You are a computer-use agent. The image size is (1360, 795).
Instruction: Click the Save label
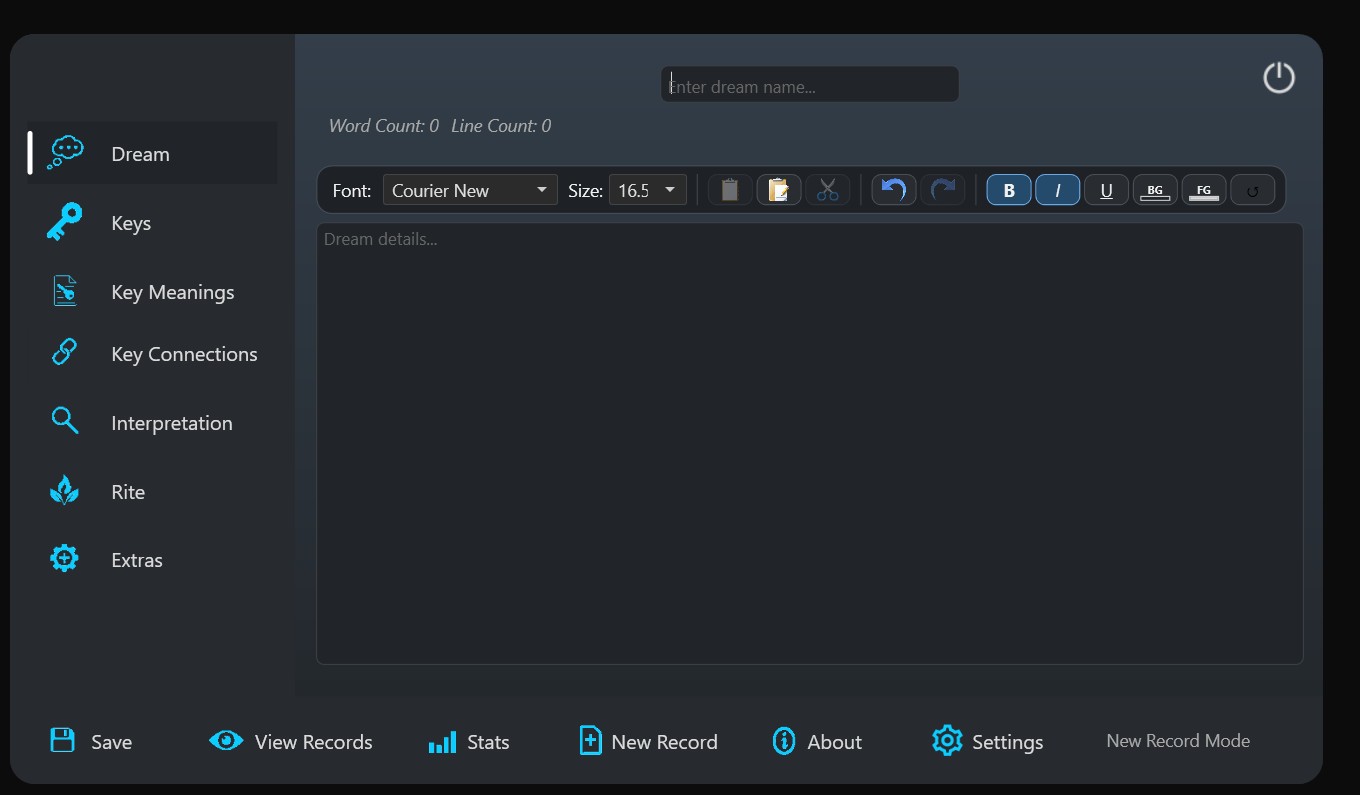(111, 742)
